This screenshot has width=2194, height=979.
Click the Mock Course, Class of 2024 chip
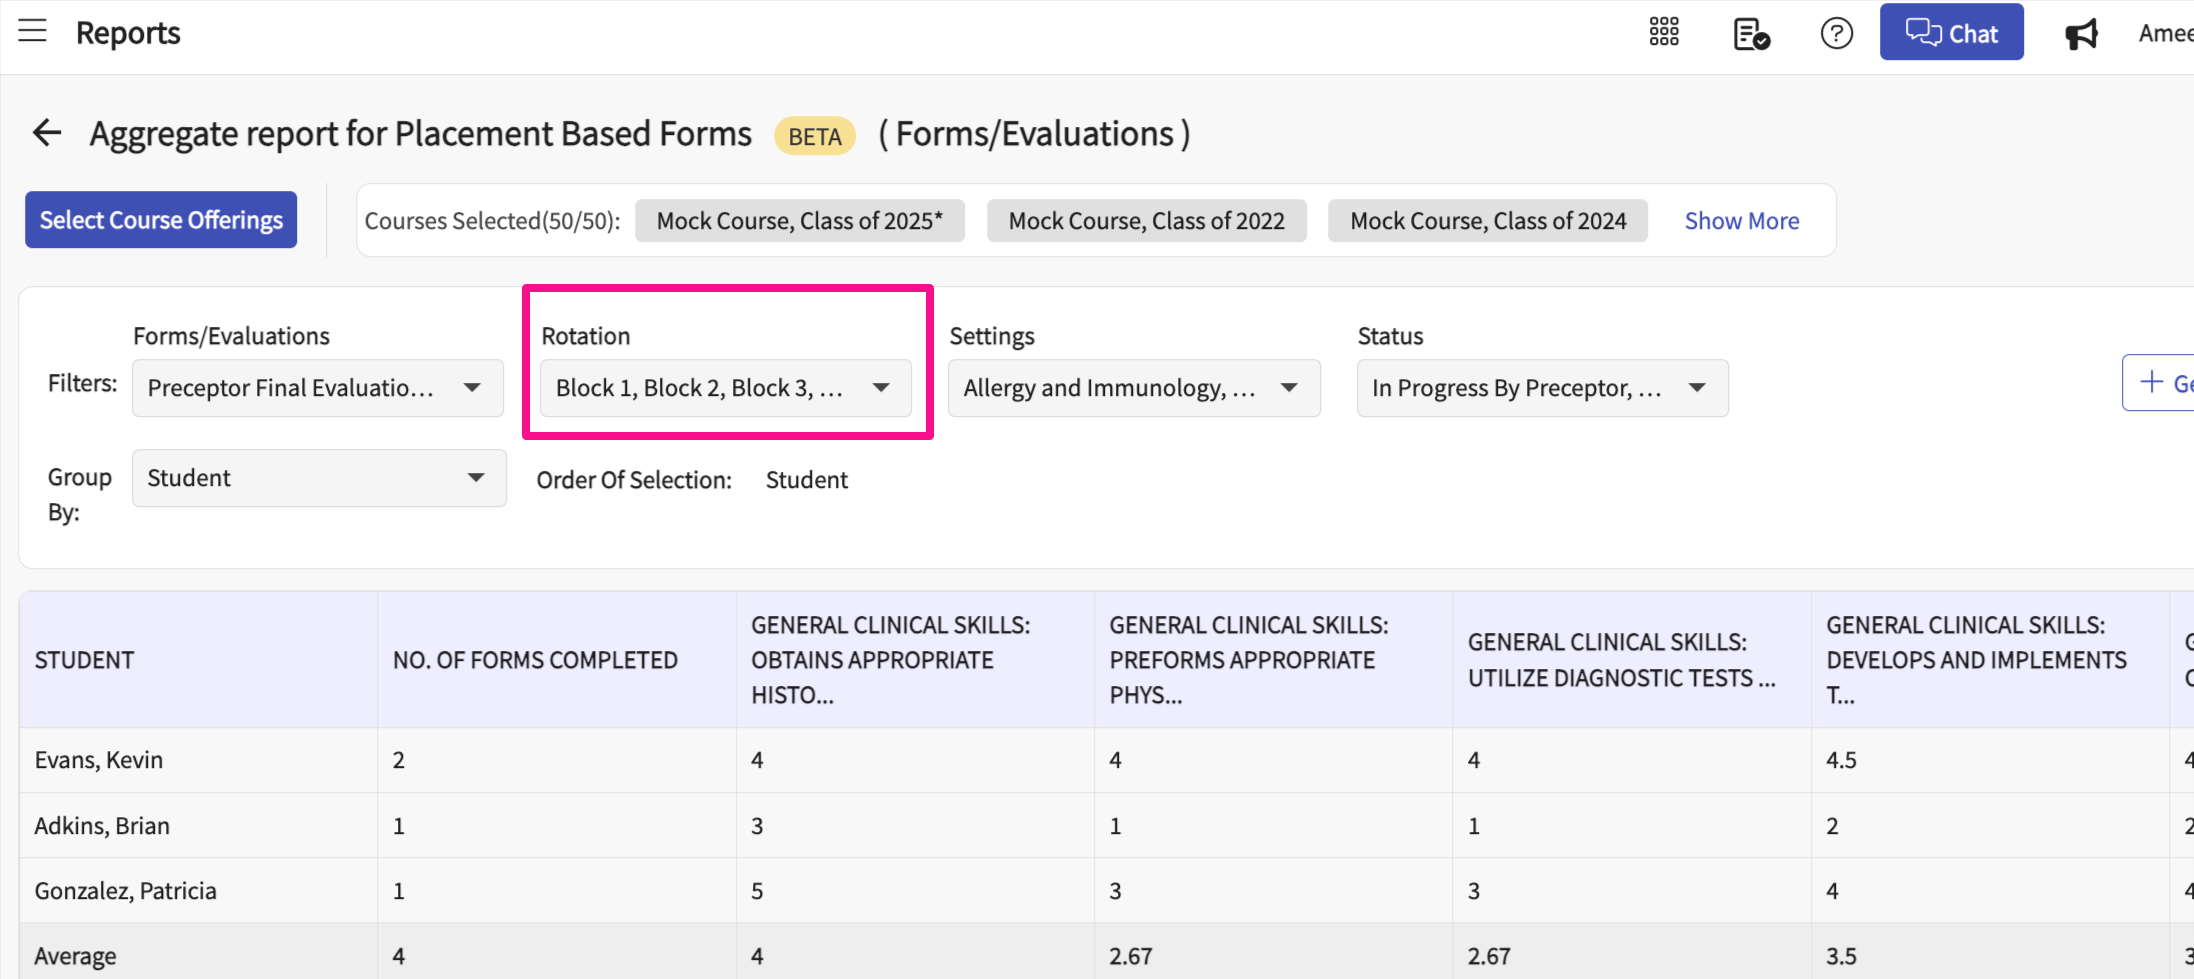tap(1487, 221)
